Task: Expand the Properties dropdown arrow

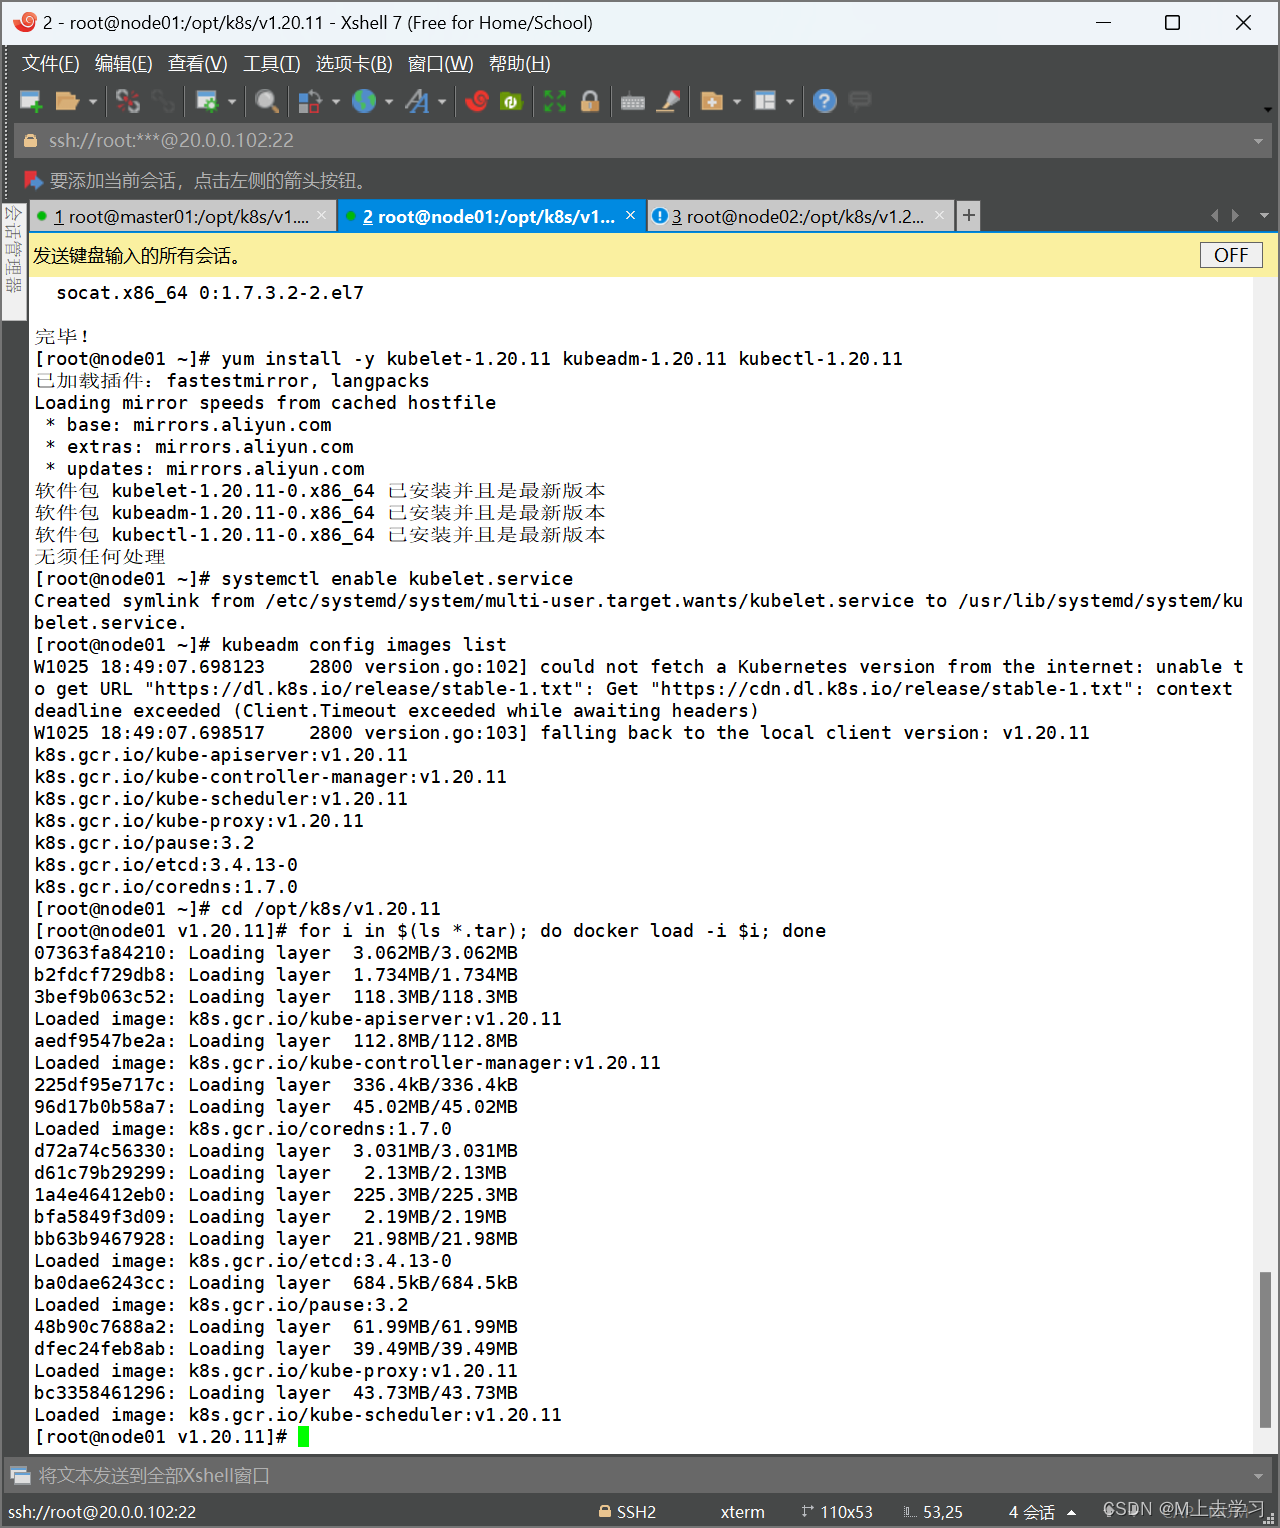Action: click(x=232, y=101)
